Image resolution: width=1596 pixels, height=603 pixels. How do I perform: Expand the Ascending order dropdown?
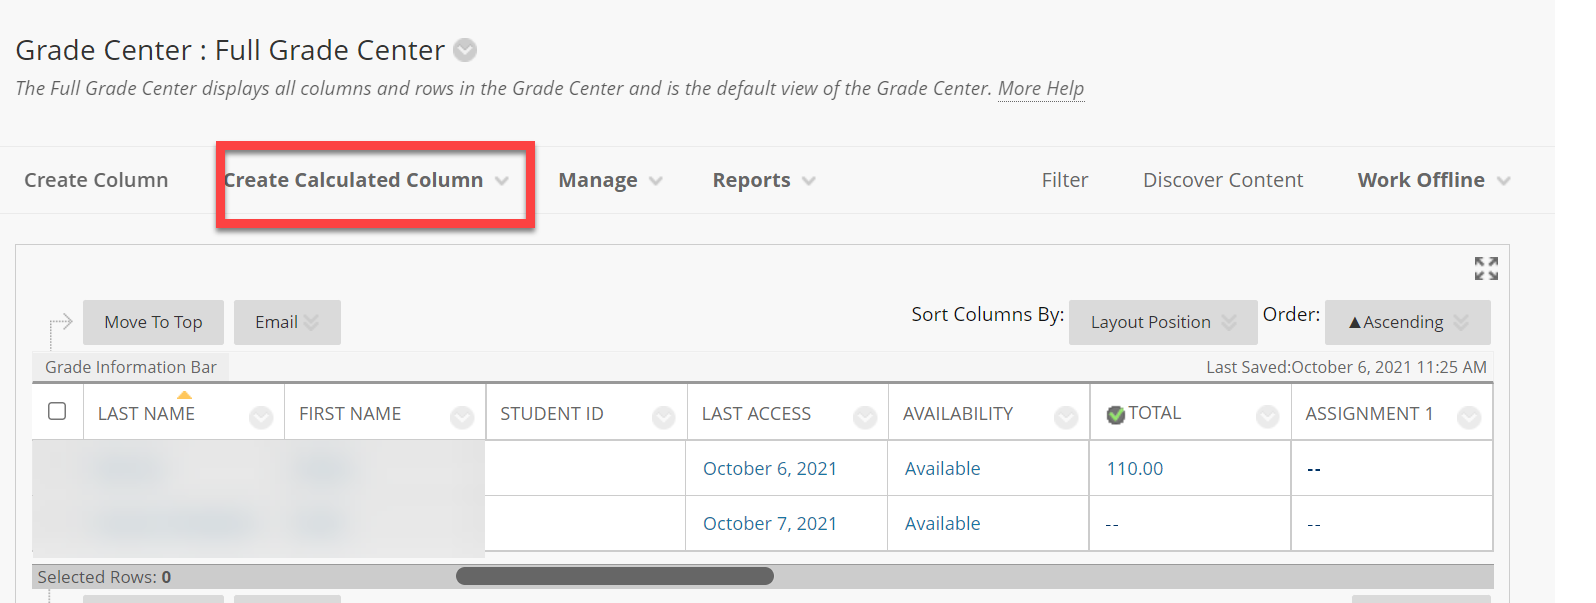1407,322
